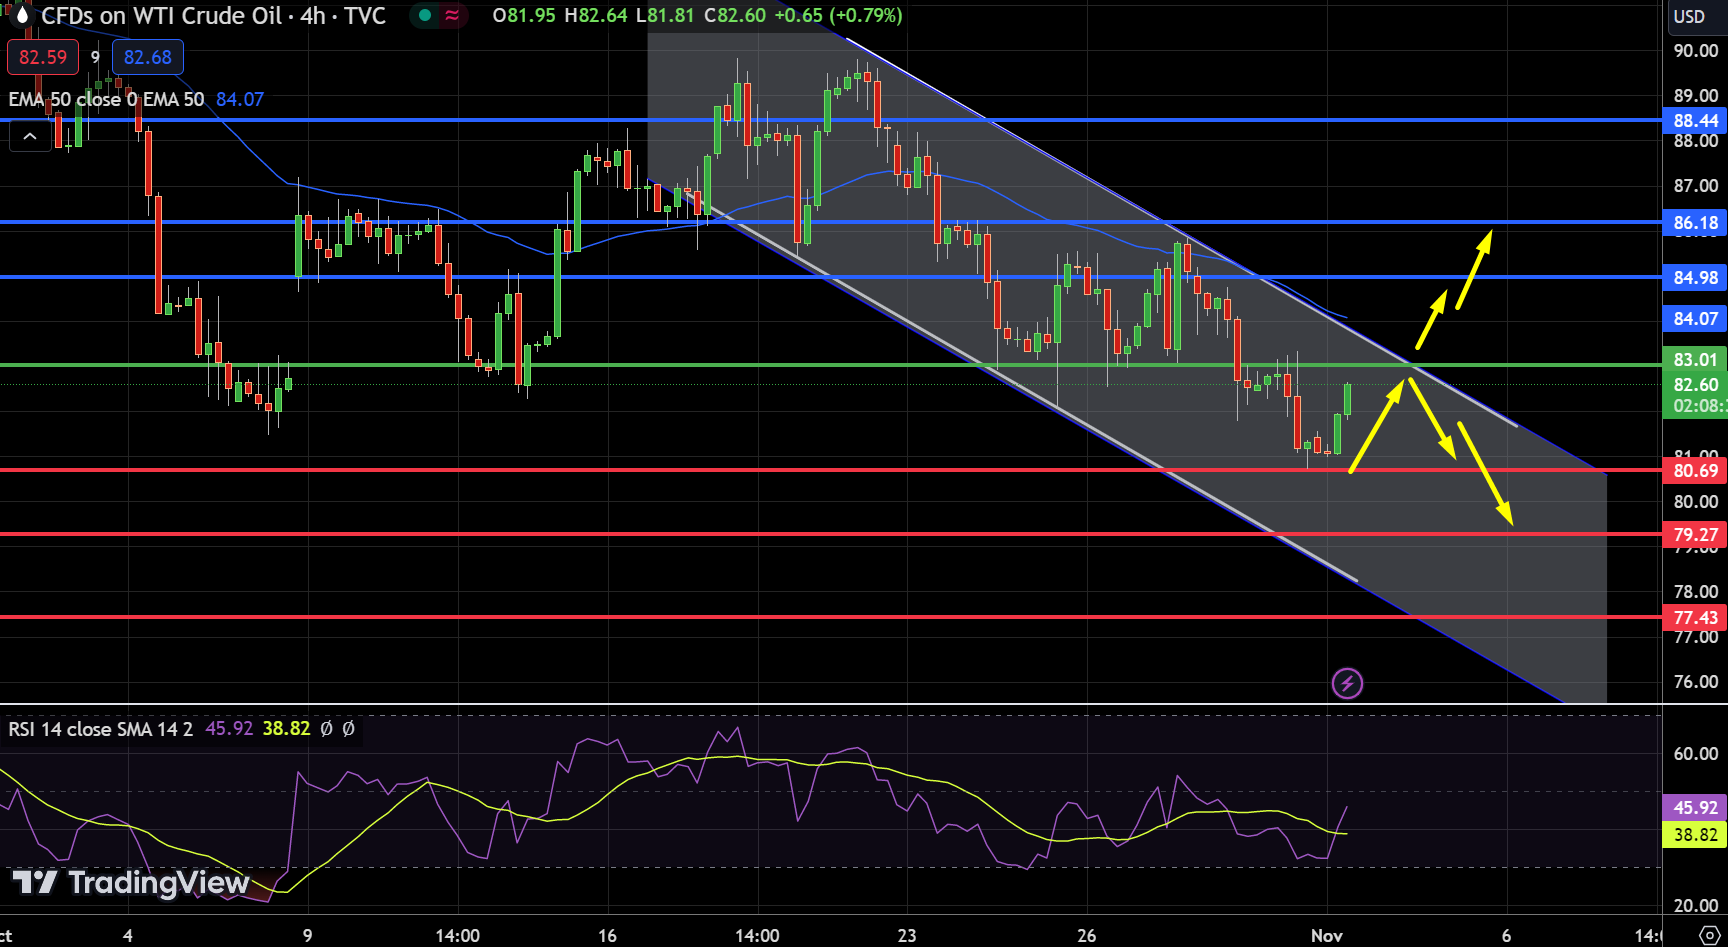Click the 86.18 price level label
Viewport: 1728px width, 947px height.
(x=1695, y=223)
